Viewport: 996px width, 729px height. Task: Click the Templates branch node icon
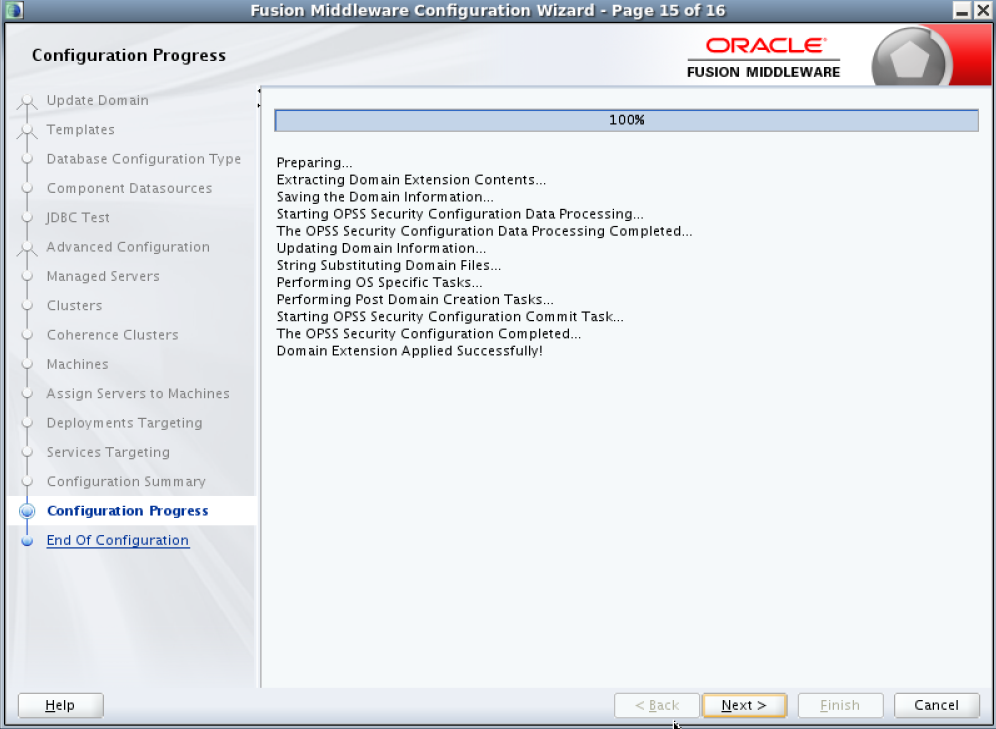click(x=27, y=131)
